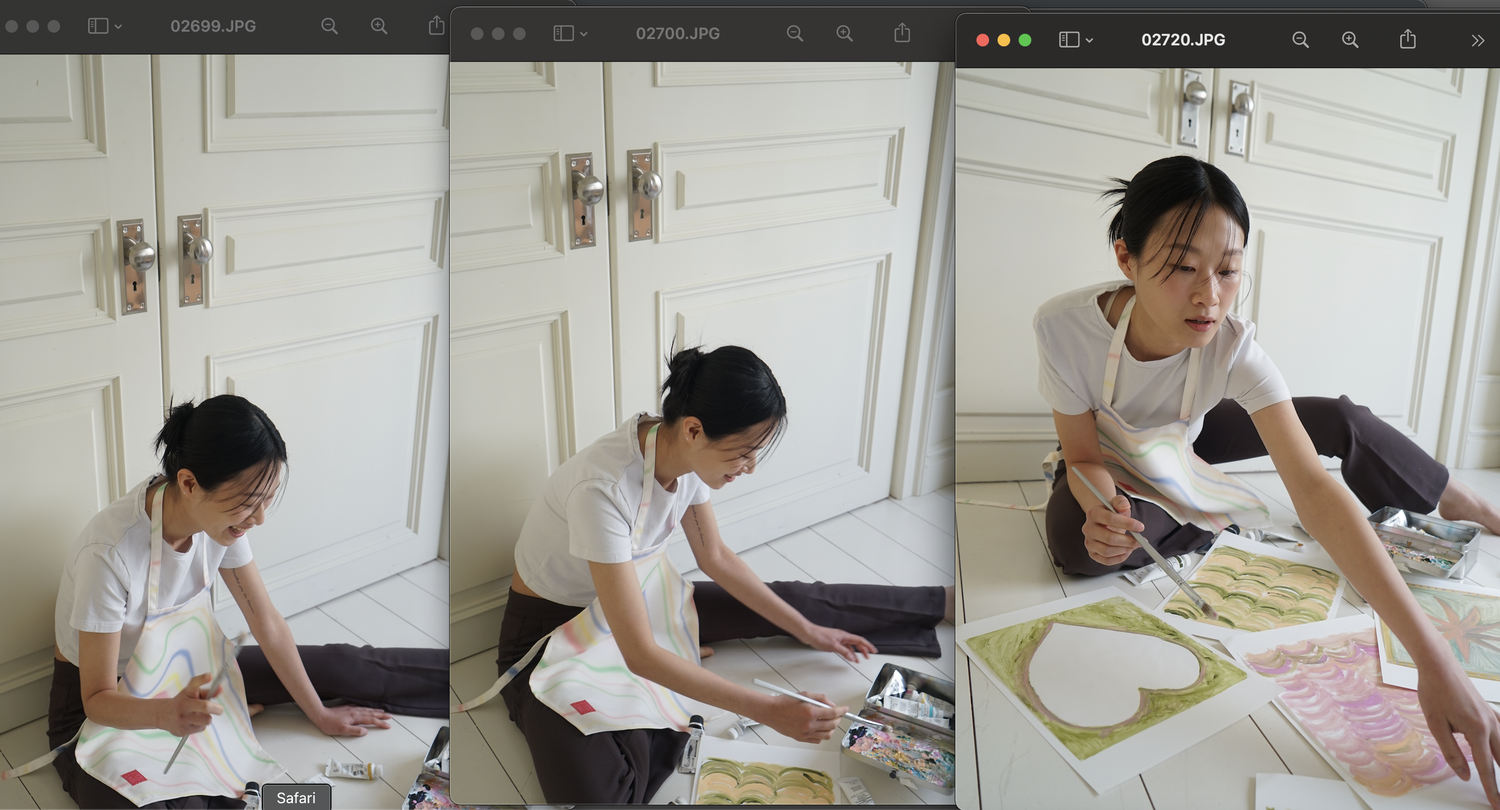1500x810 pixels.
Task: Zoom out in the 02699.JPG window
Action: pos(329,26)
